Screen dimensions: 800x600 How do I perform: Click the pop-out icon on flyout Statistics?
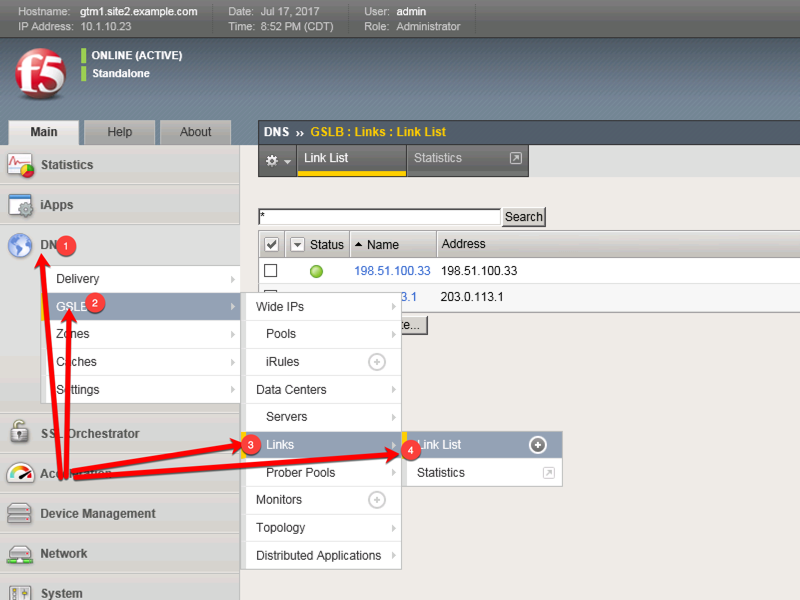click(x=548, y=473)
